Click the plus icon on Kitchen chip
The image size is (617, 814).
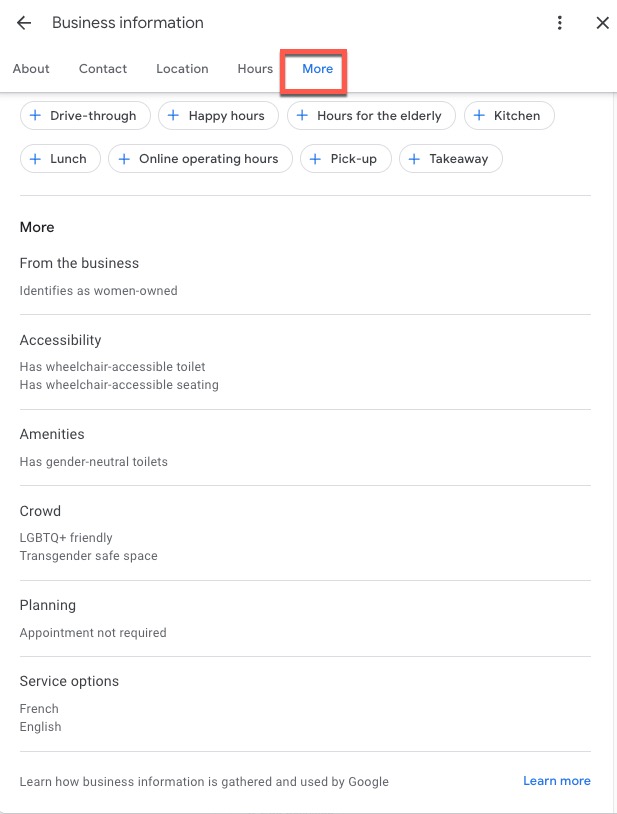478,115
